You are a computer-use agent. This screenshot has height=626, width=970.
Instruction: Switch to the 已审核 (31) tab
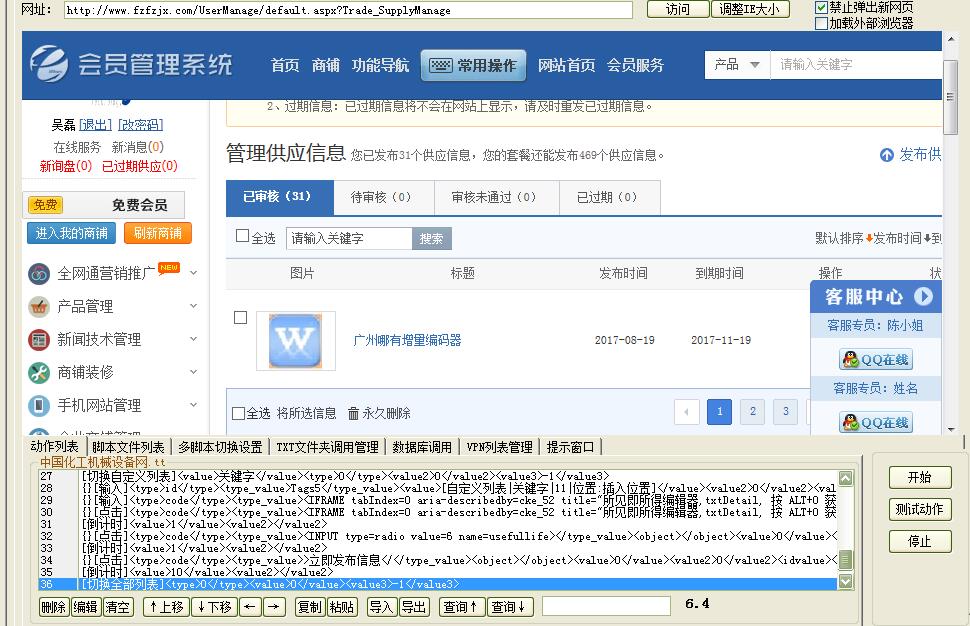pos(280,197)
